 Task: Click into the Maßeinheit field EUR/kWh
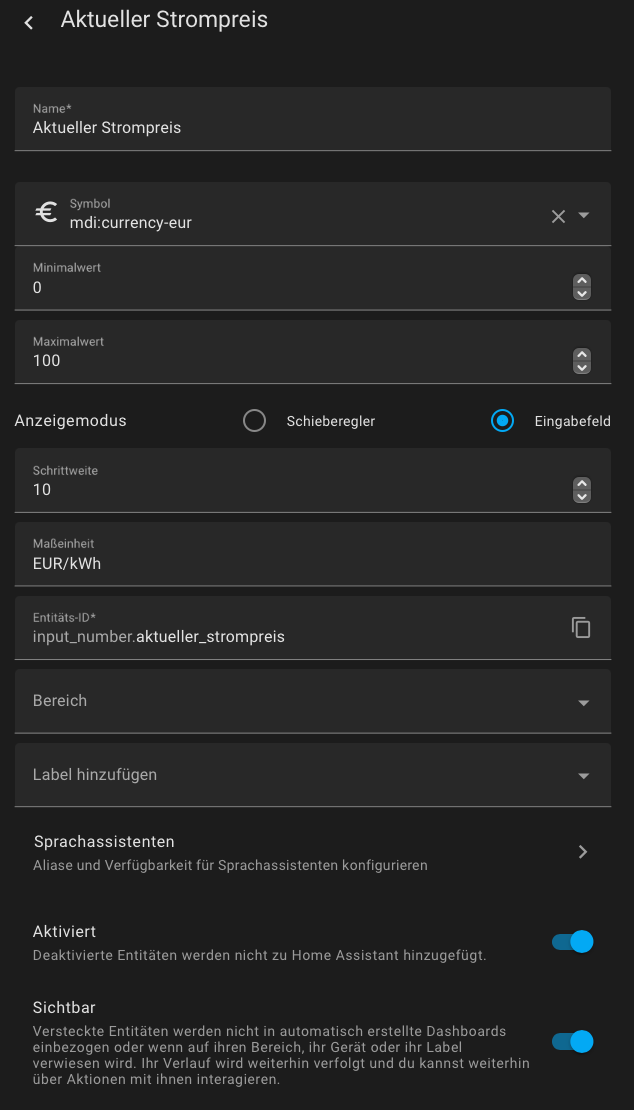(x=313, y=554)
